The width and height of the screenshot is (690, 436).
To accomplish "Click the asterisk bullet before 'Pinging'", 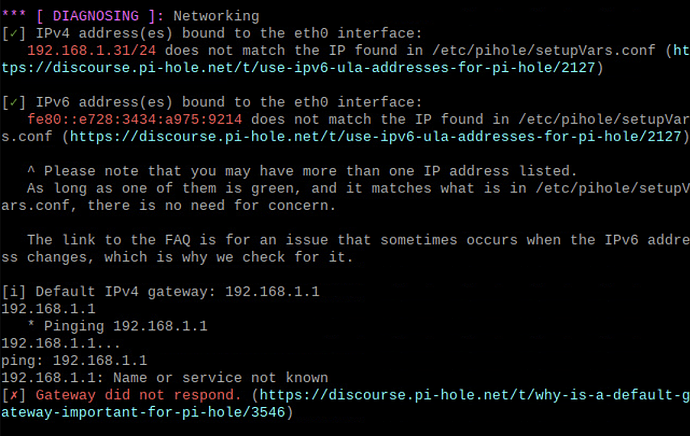I will 31,326.
